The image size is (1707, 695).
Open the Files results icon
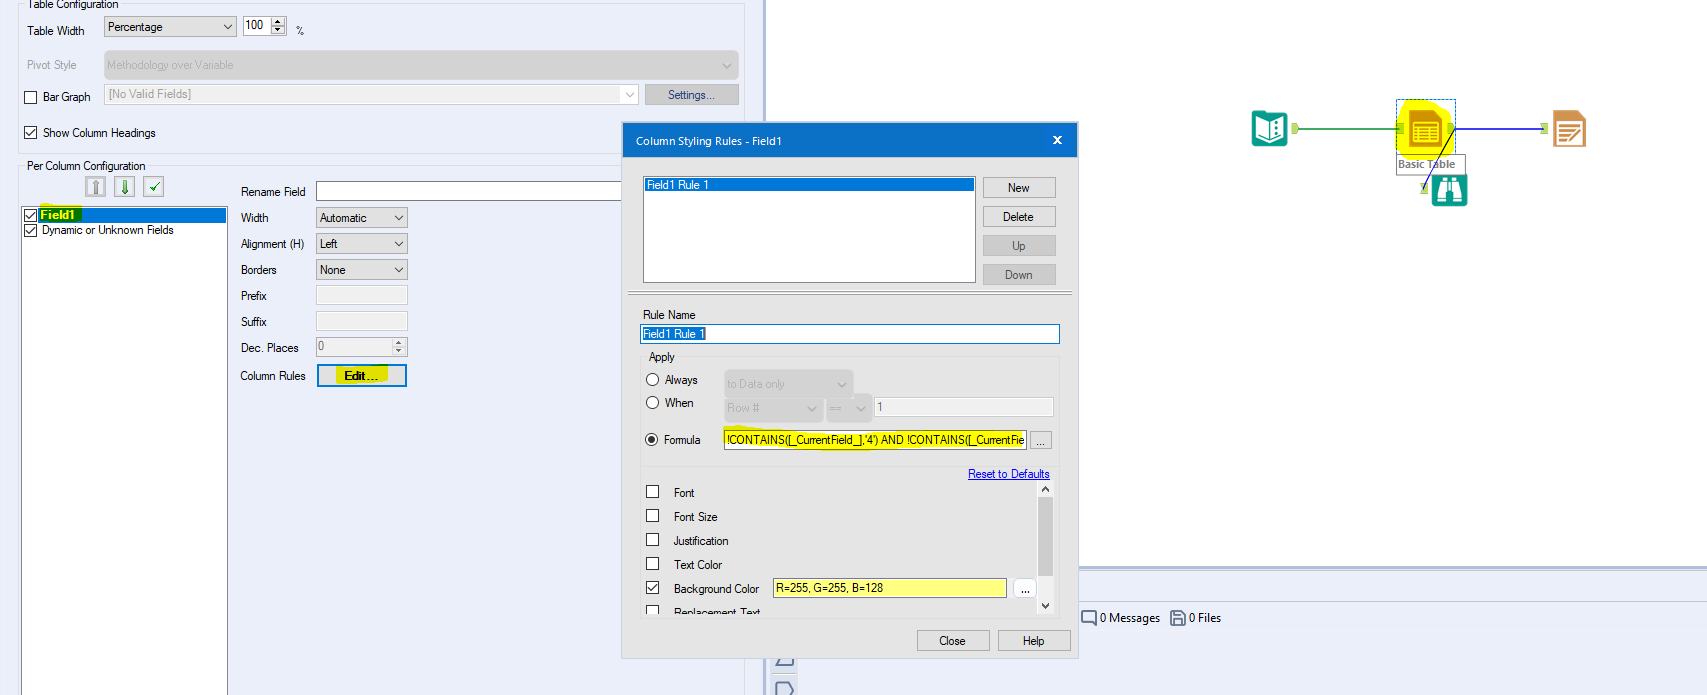[1178, 618]
